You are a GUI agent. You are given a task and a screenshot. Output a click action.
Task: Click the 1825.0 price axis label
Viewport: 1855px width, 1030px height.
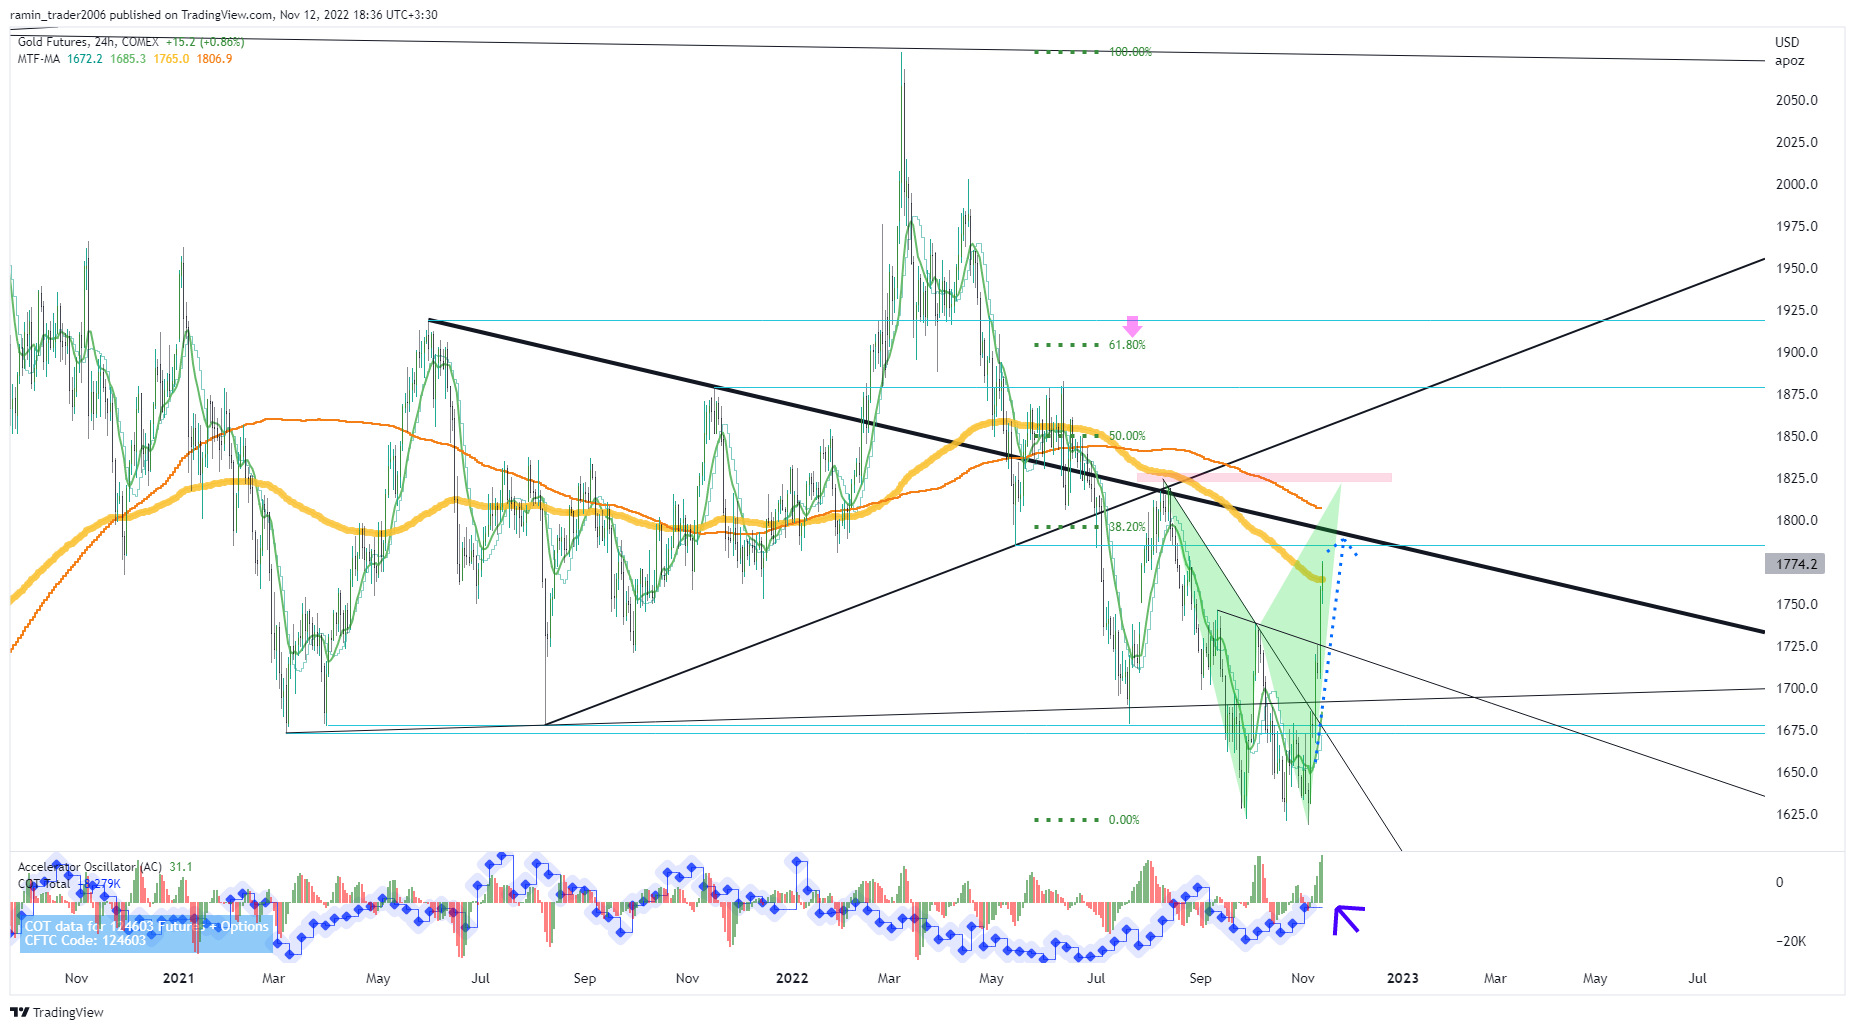1797,478
